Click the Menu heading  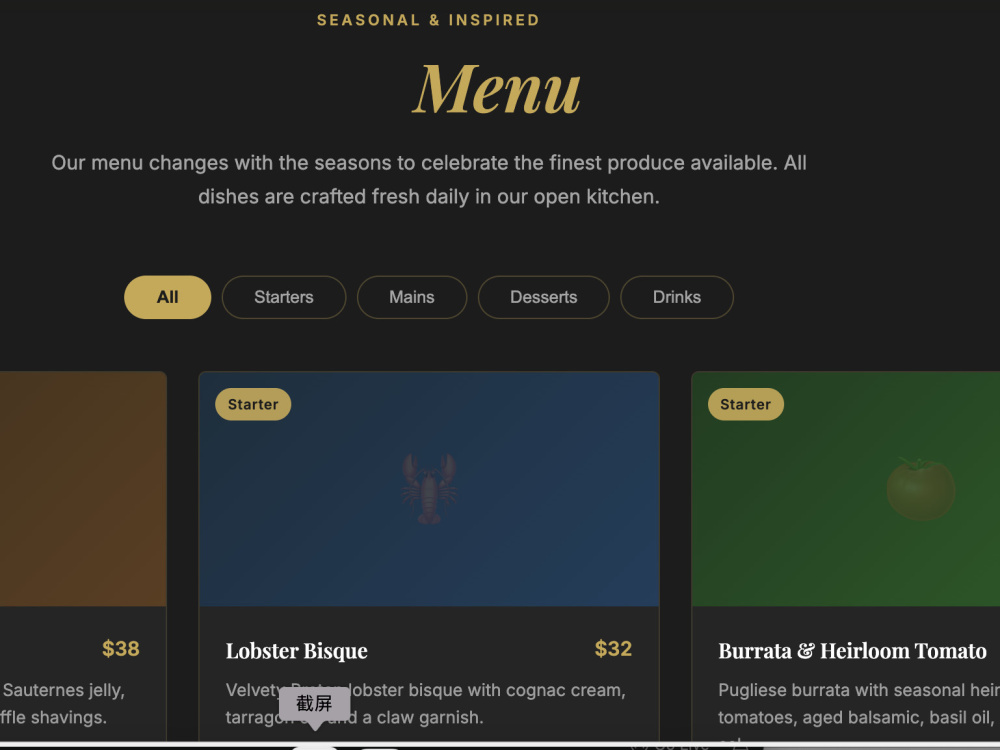click(496, 89)
